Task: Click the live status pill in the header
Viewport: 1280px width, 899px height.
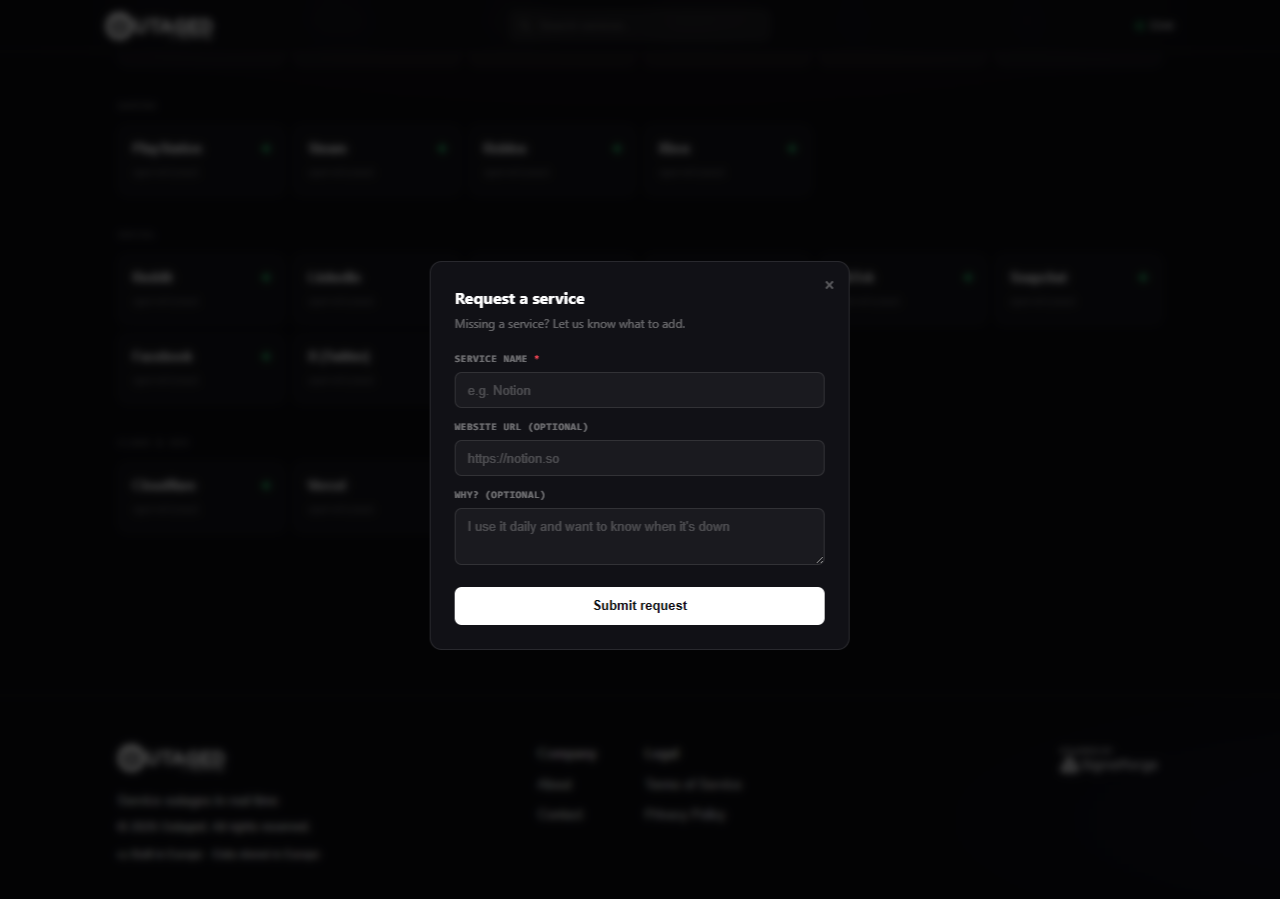Action: coord(1154,26)
